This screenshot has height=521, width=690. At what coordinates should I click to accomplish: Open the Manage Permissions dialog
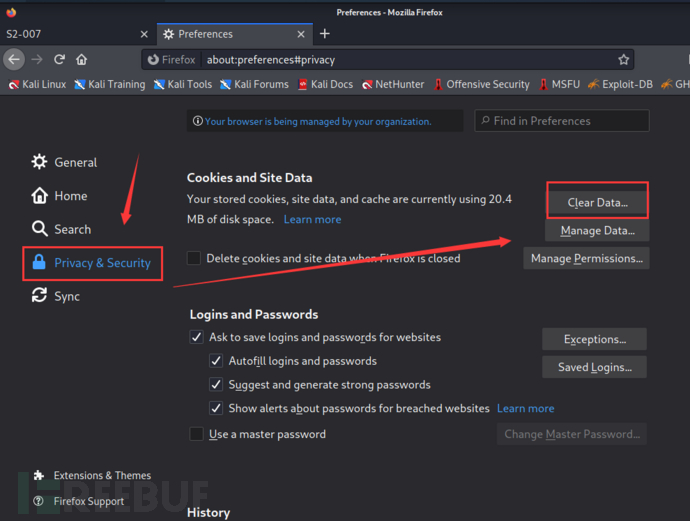point(587,259)
